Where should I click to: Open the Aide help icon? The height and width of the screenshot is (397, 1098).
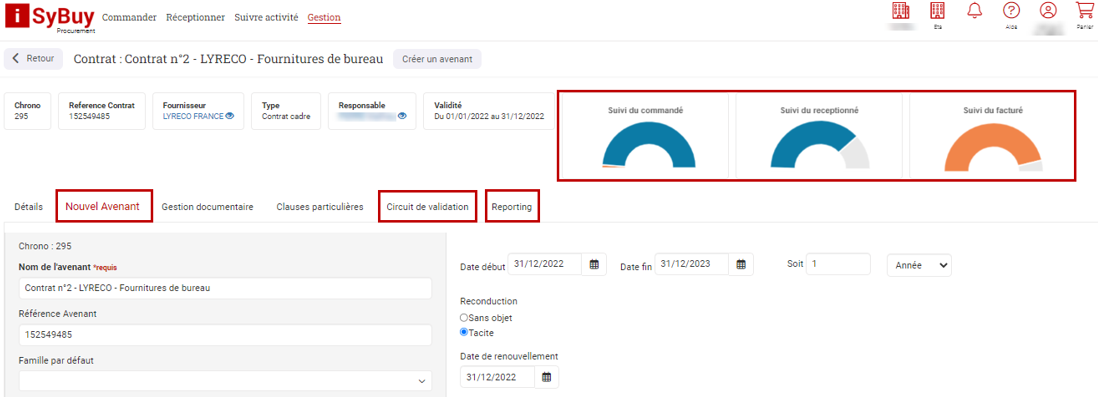1011,11
